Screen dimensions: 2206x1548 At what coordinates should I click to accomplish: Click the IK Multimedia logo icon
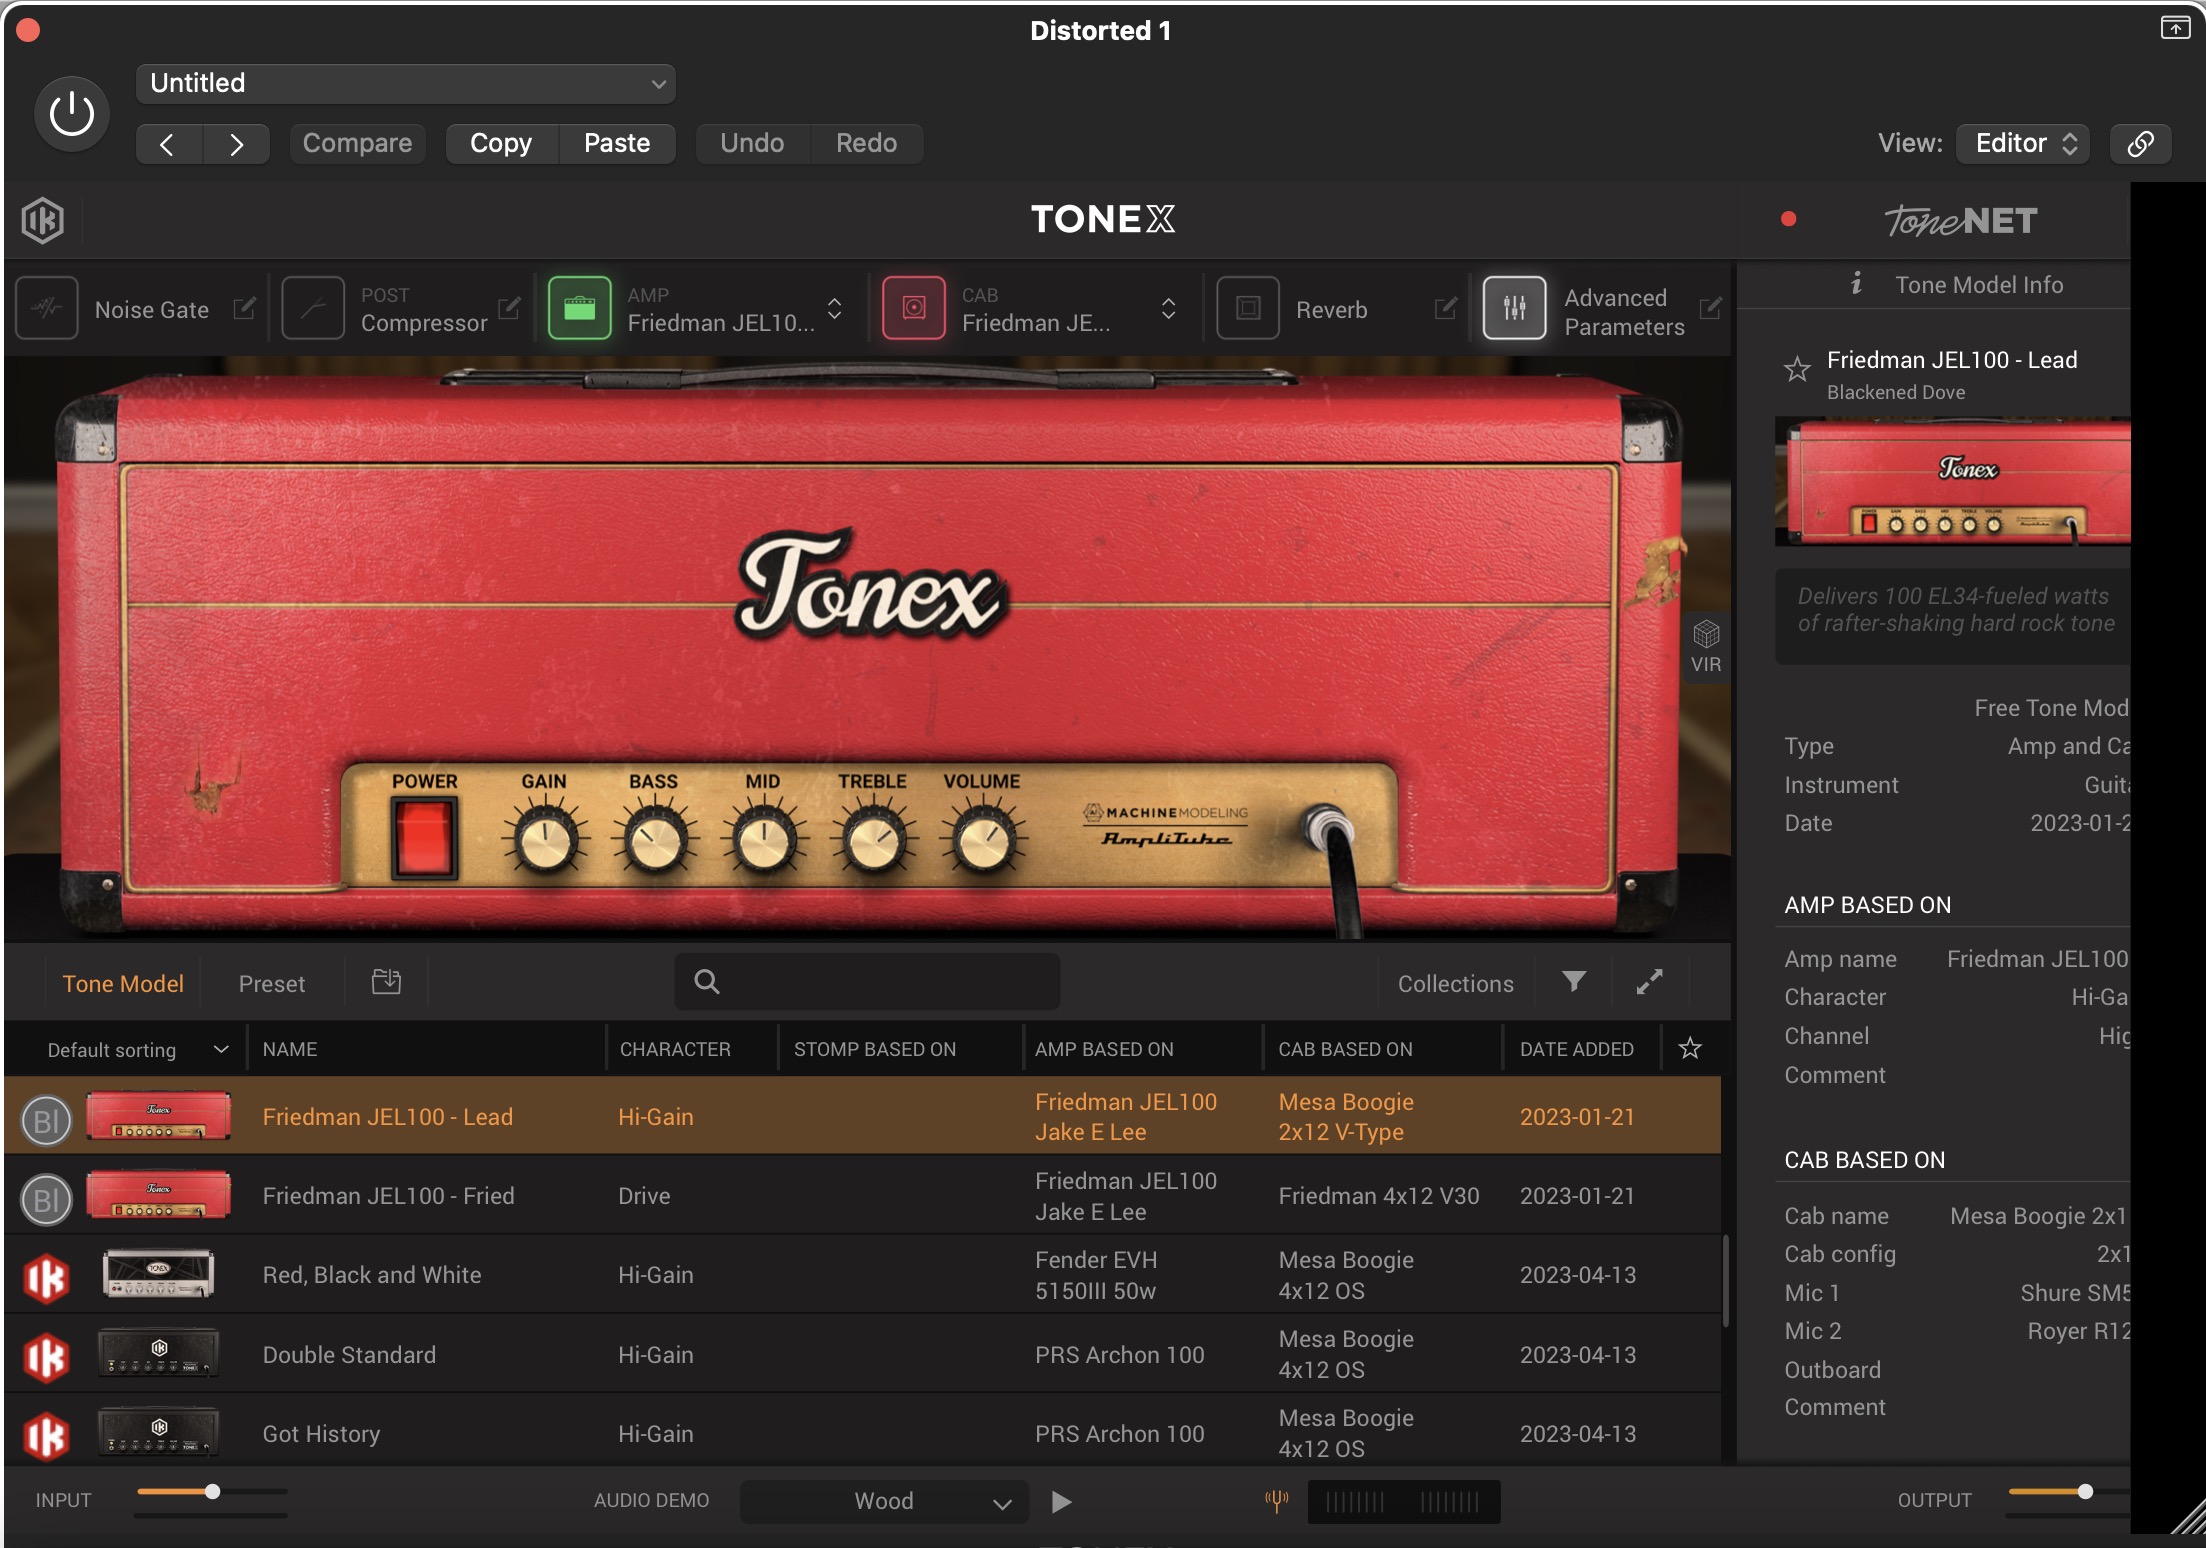(x=43, y=220)
